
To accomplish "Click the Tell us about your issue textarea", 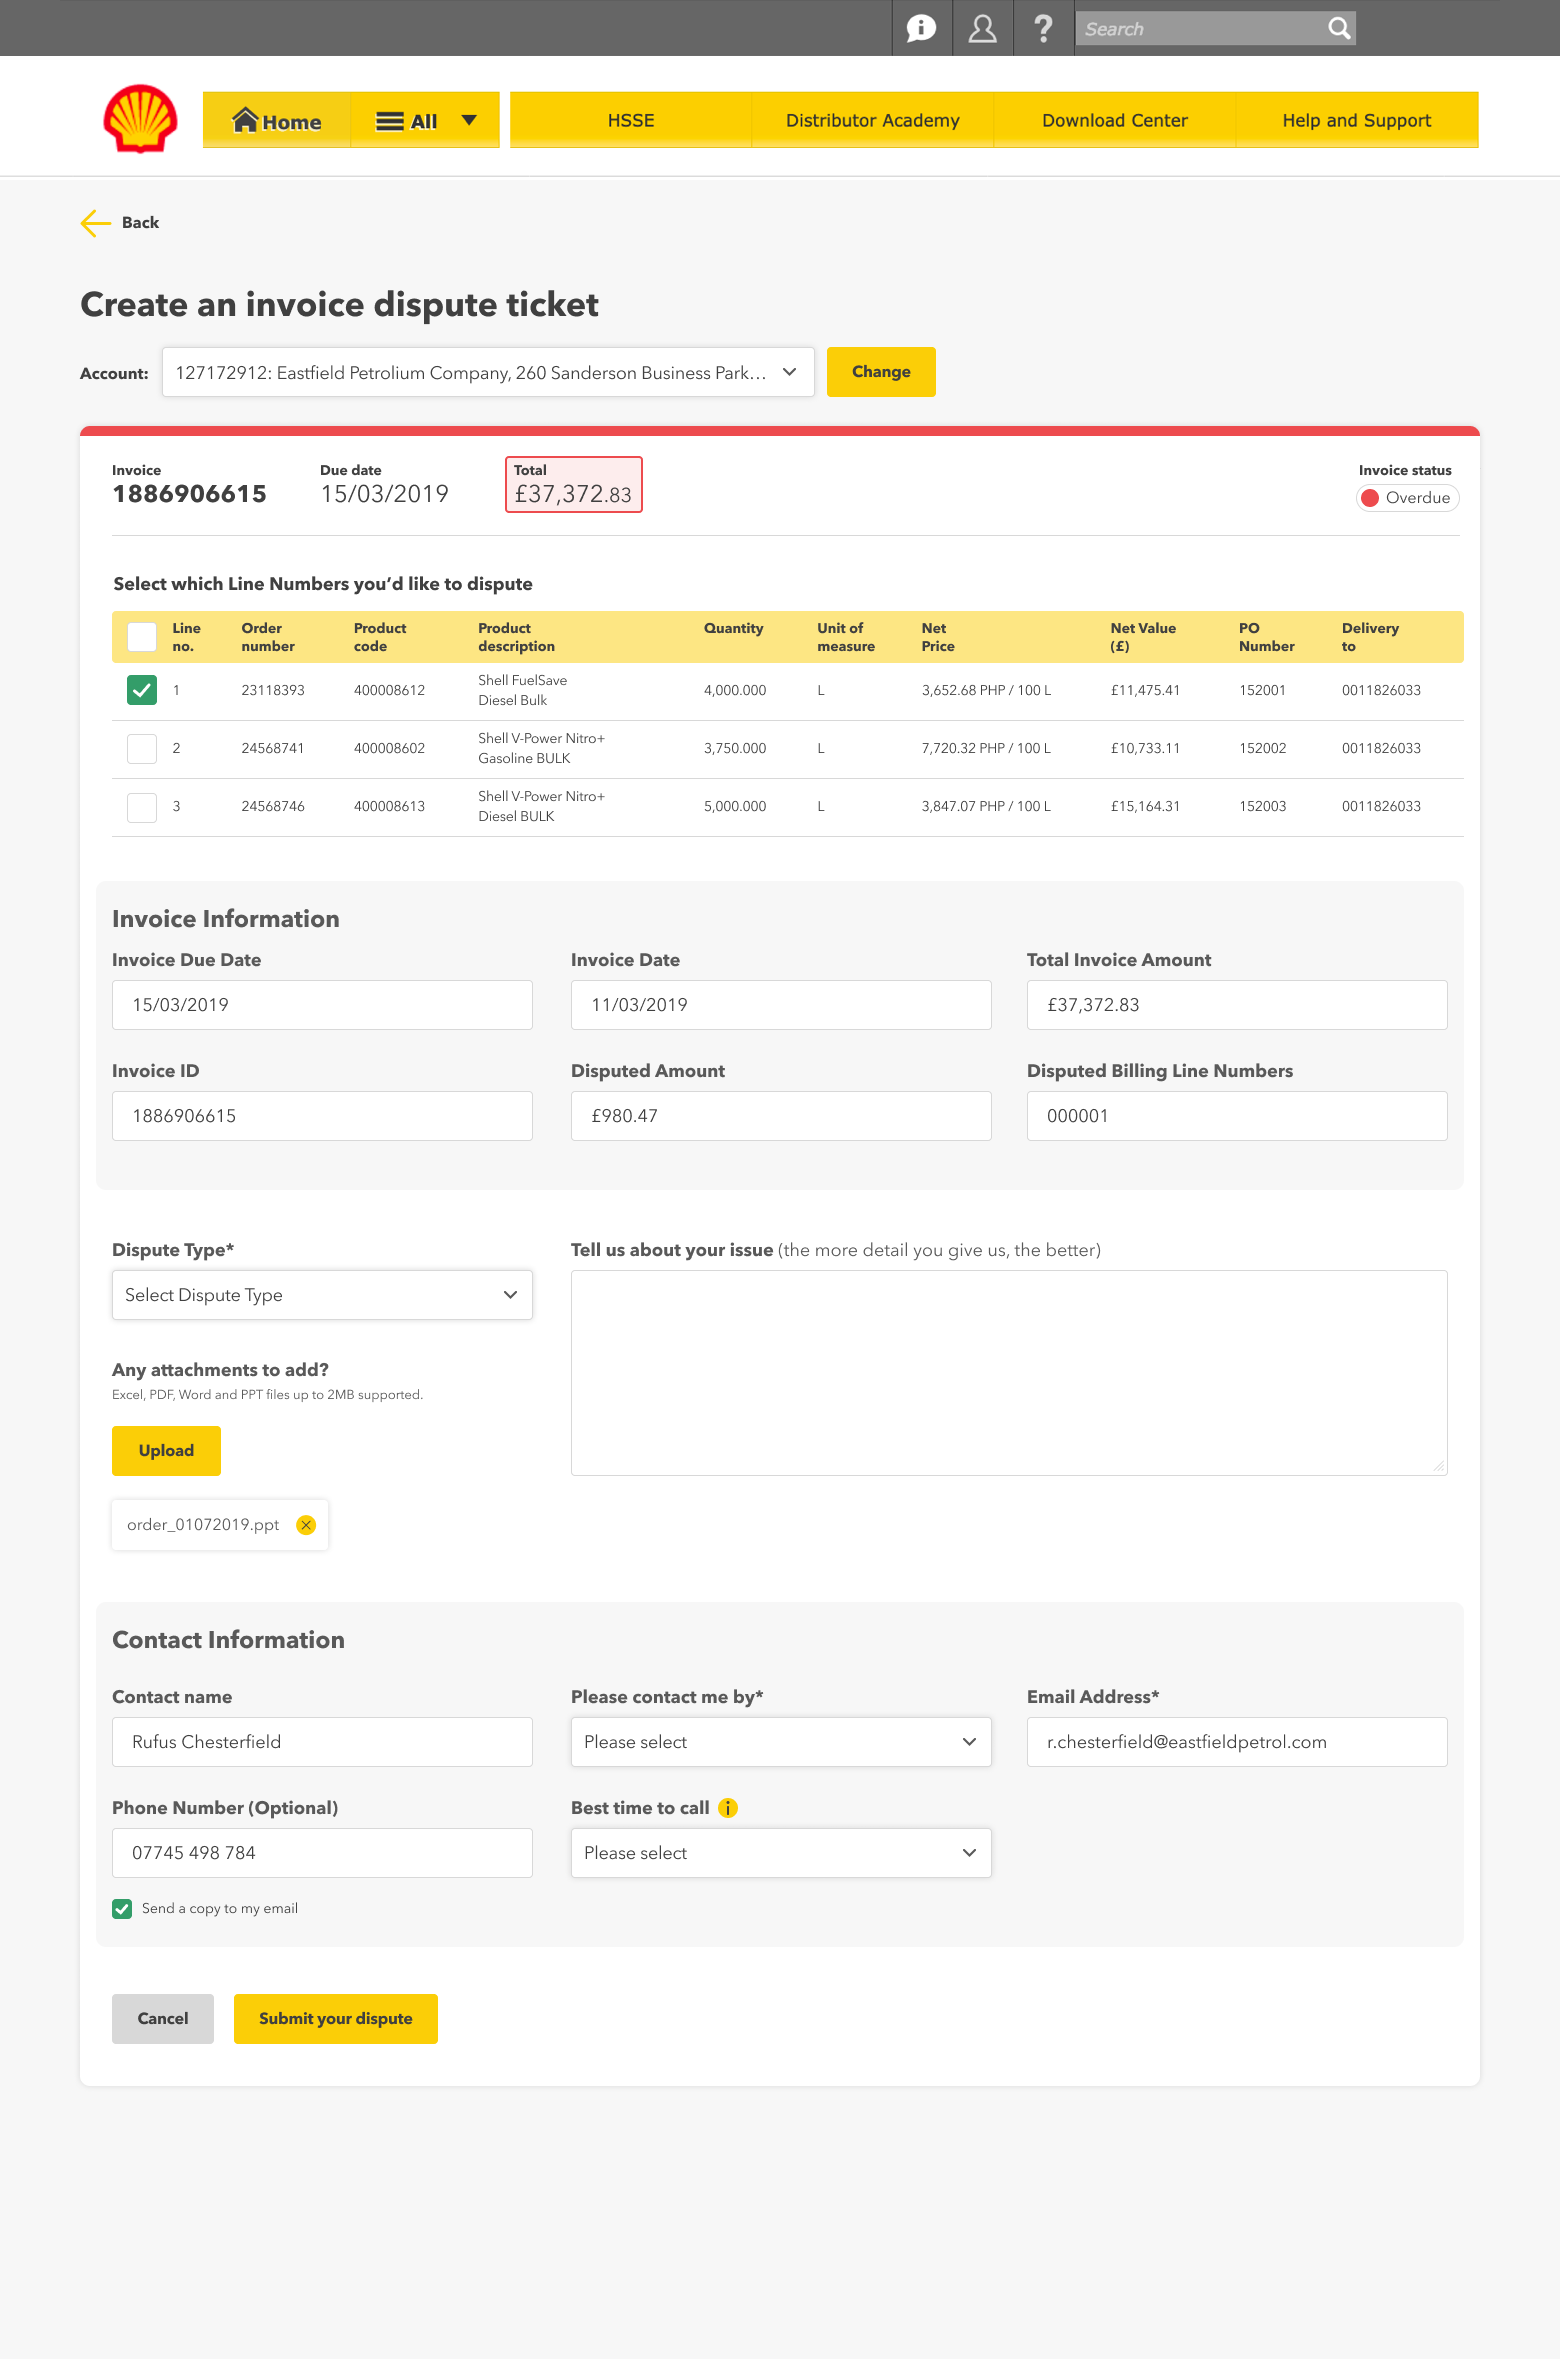I will 1009,1373.
